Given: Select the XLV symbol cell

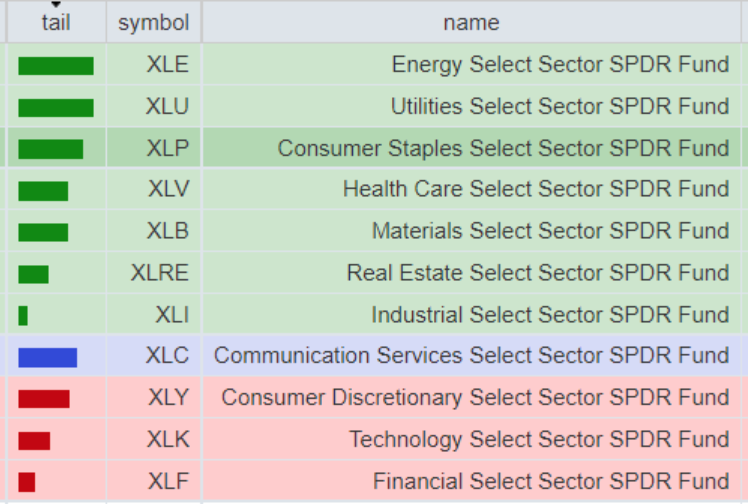Looking at the screenshot, I should point(168,190).
